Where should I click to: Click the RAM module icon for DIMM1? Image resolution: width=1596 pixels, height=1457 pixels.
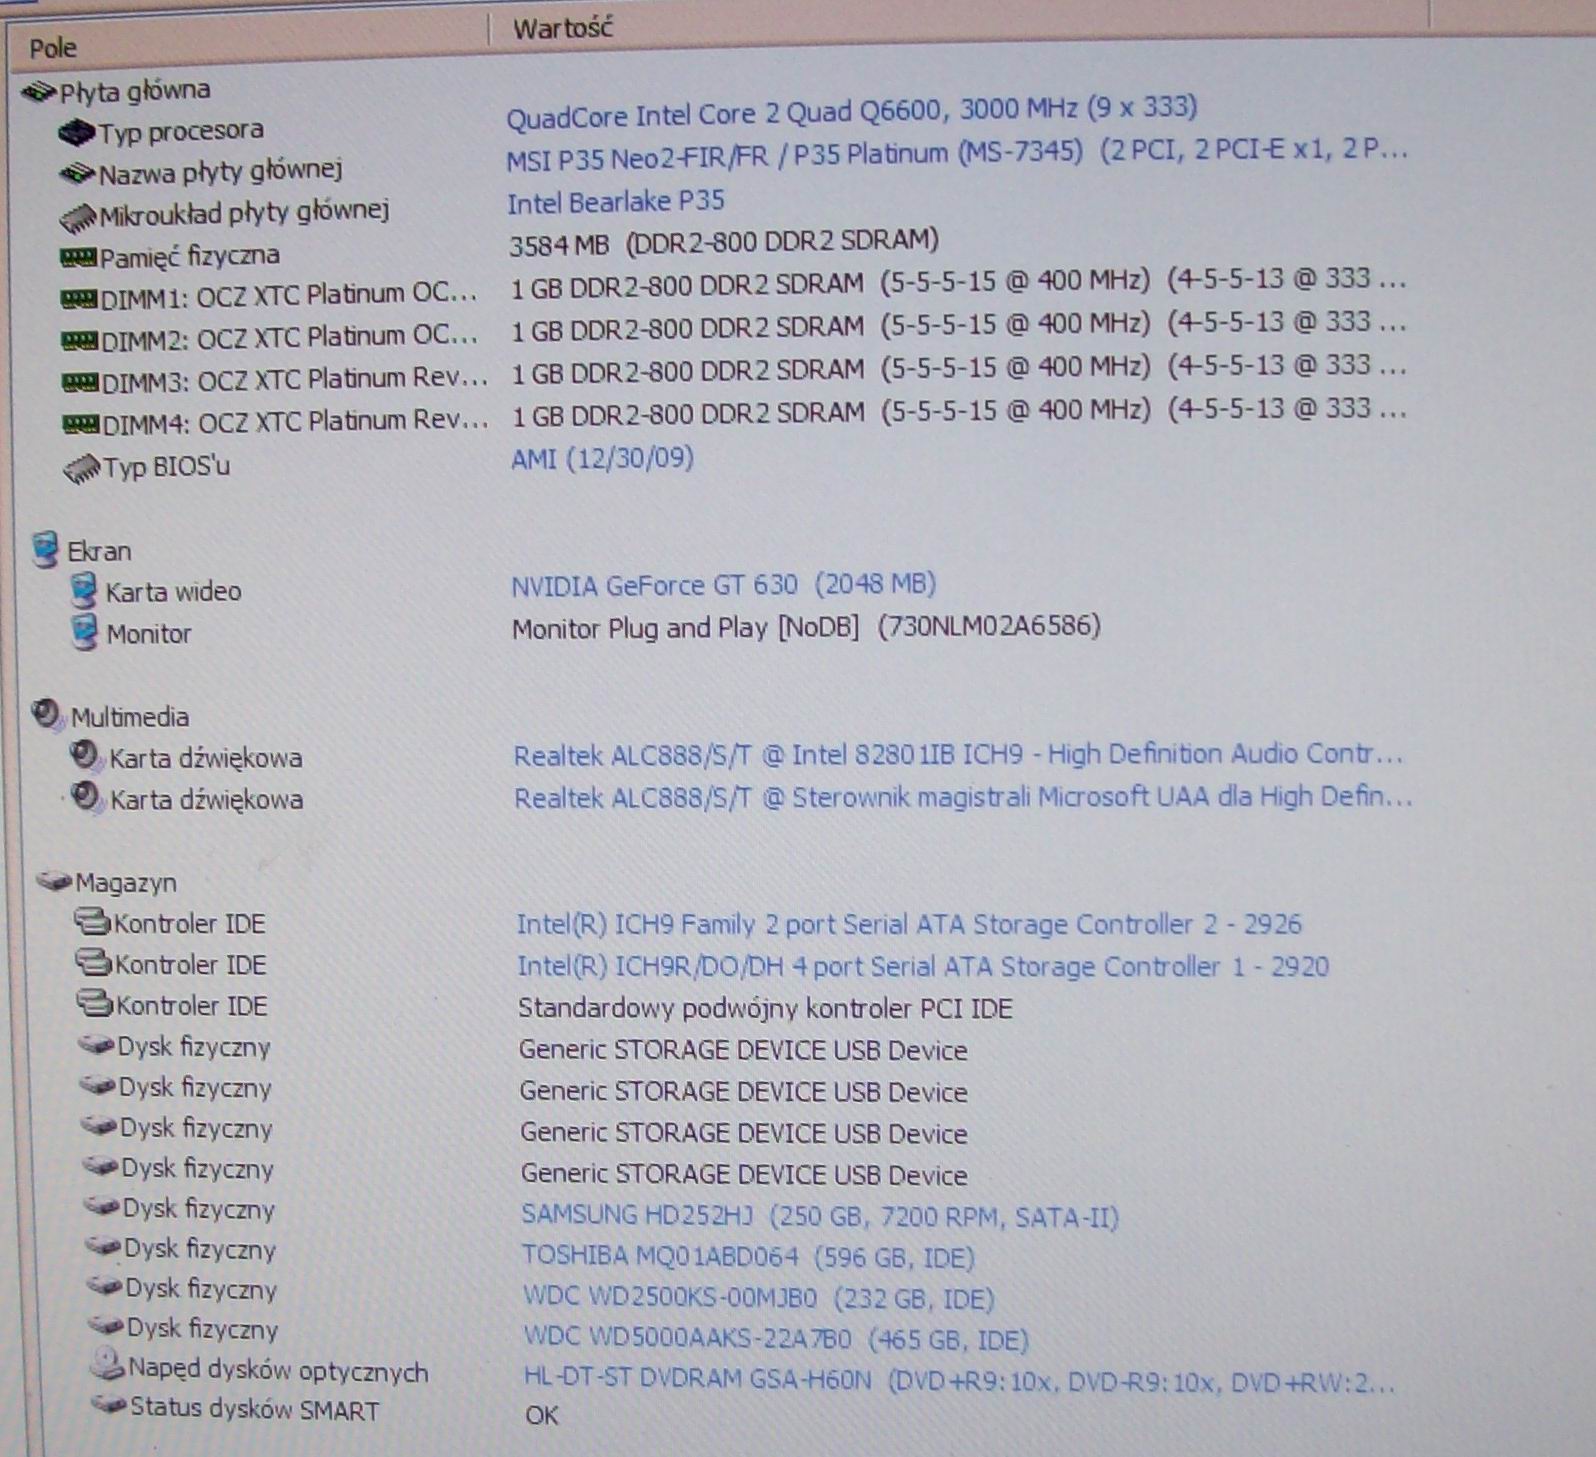(x=79, y=298)
